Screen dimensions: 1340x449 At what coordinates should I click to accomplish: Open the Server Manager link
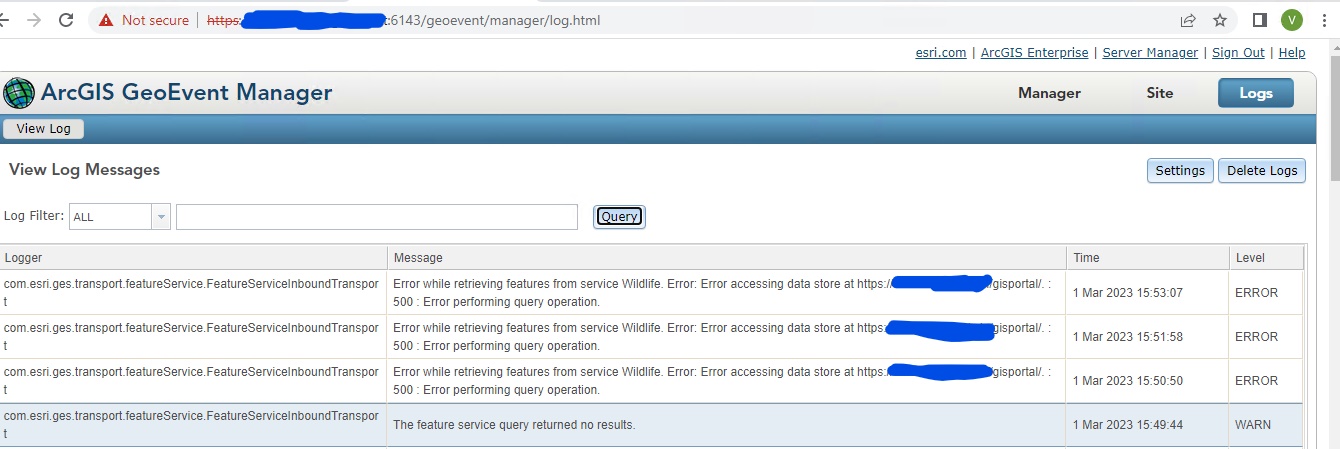(1150, 52)
